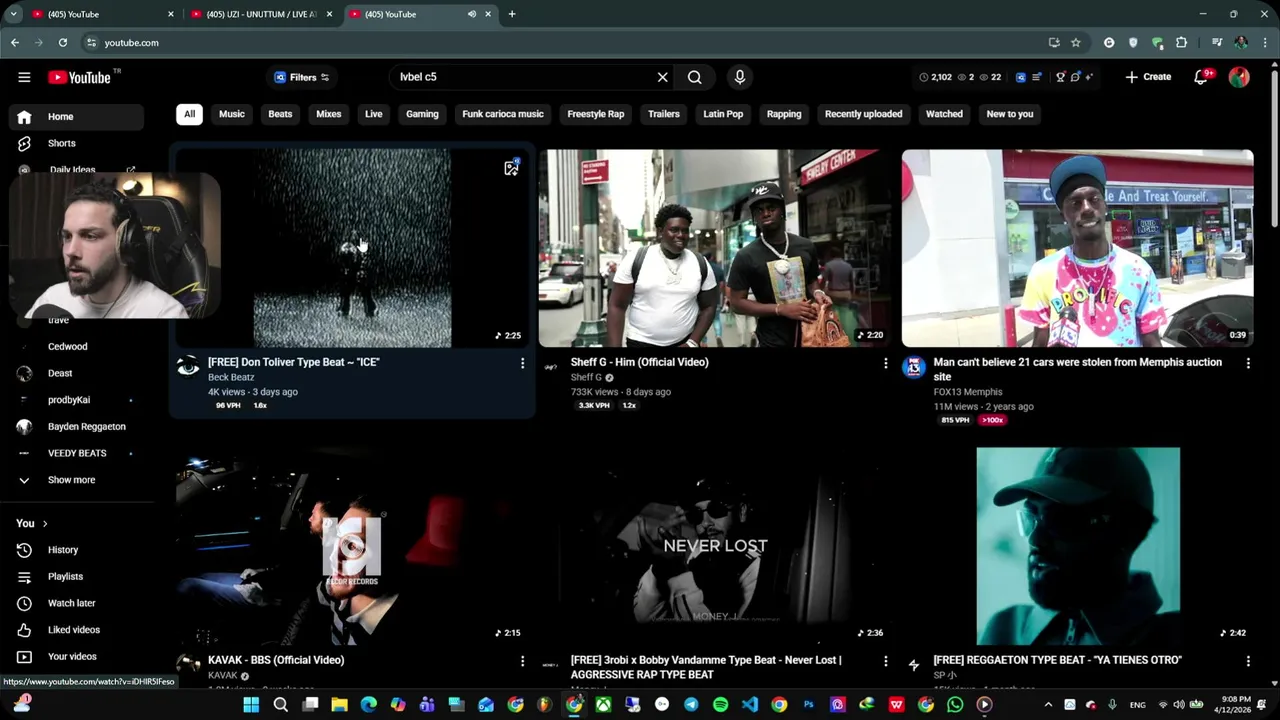Viewport: 1280px width, 720px height.
Task: Click the list extension icon beside blue icon
Action: (1037, 77)
